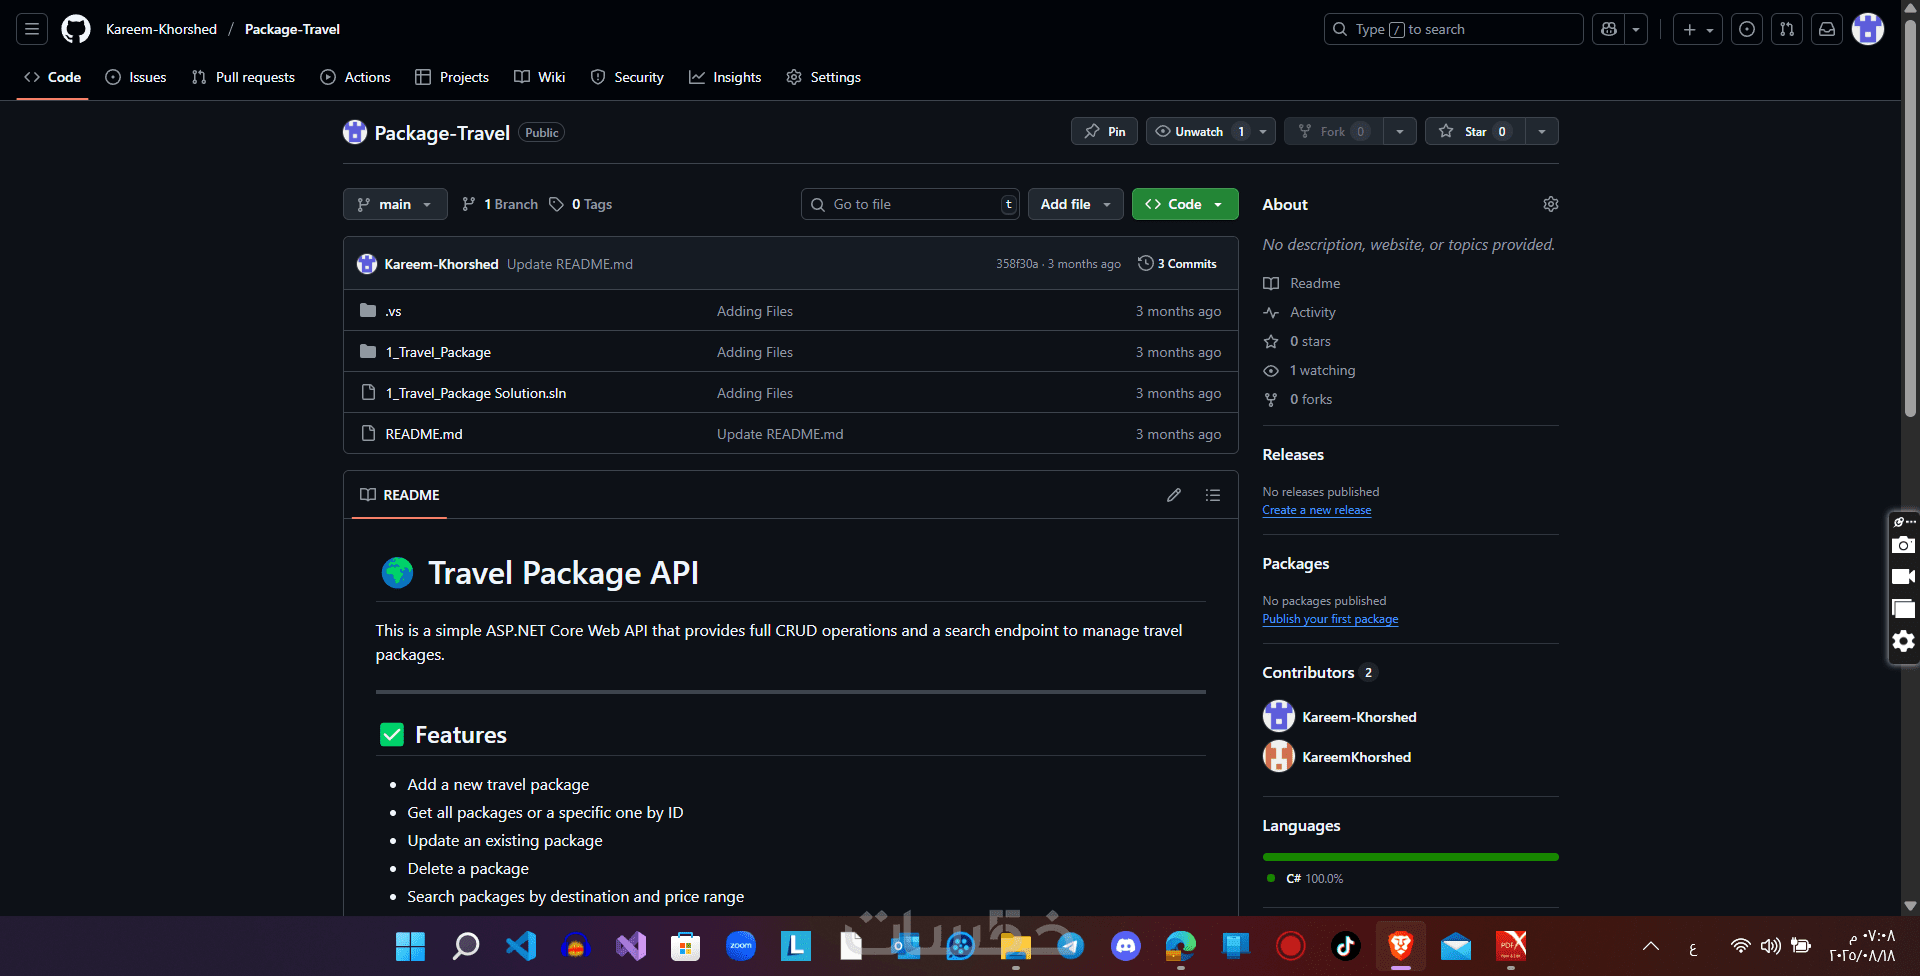
Task: Open Kareem-Khorshed owner link in breadcrumb
Action: [x=161, y=29]
